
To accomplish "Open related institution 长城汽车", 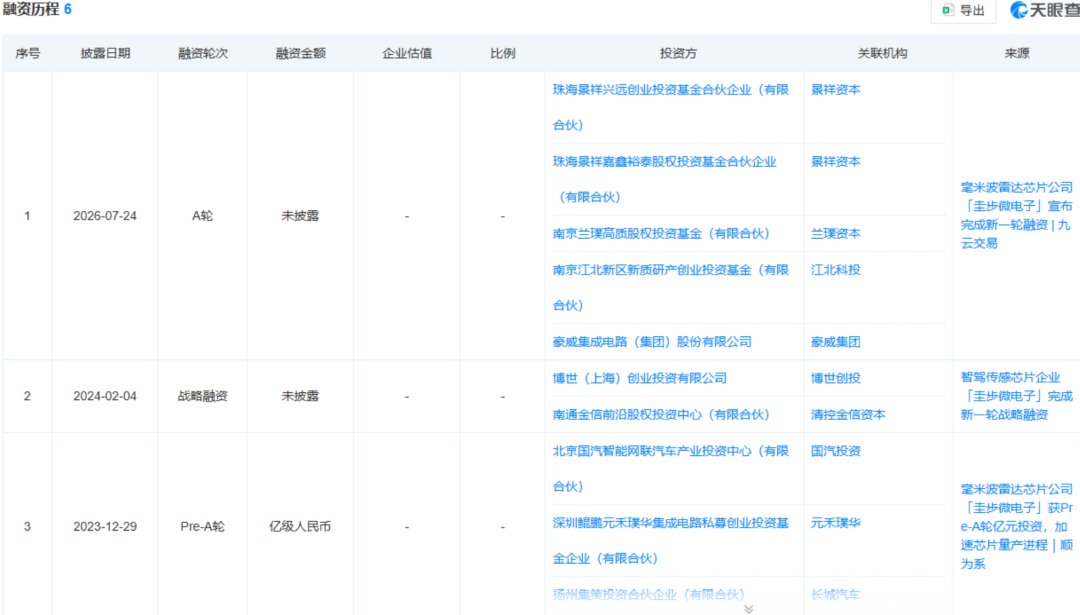I will [835, 594].
